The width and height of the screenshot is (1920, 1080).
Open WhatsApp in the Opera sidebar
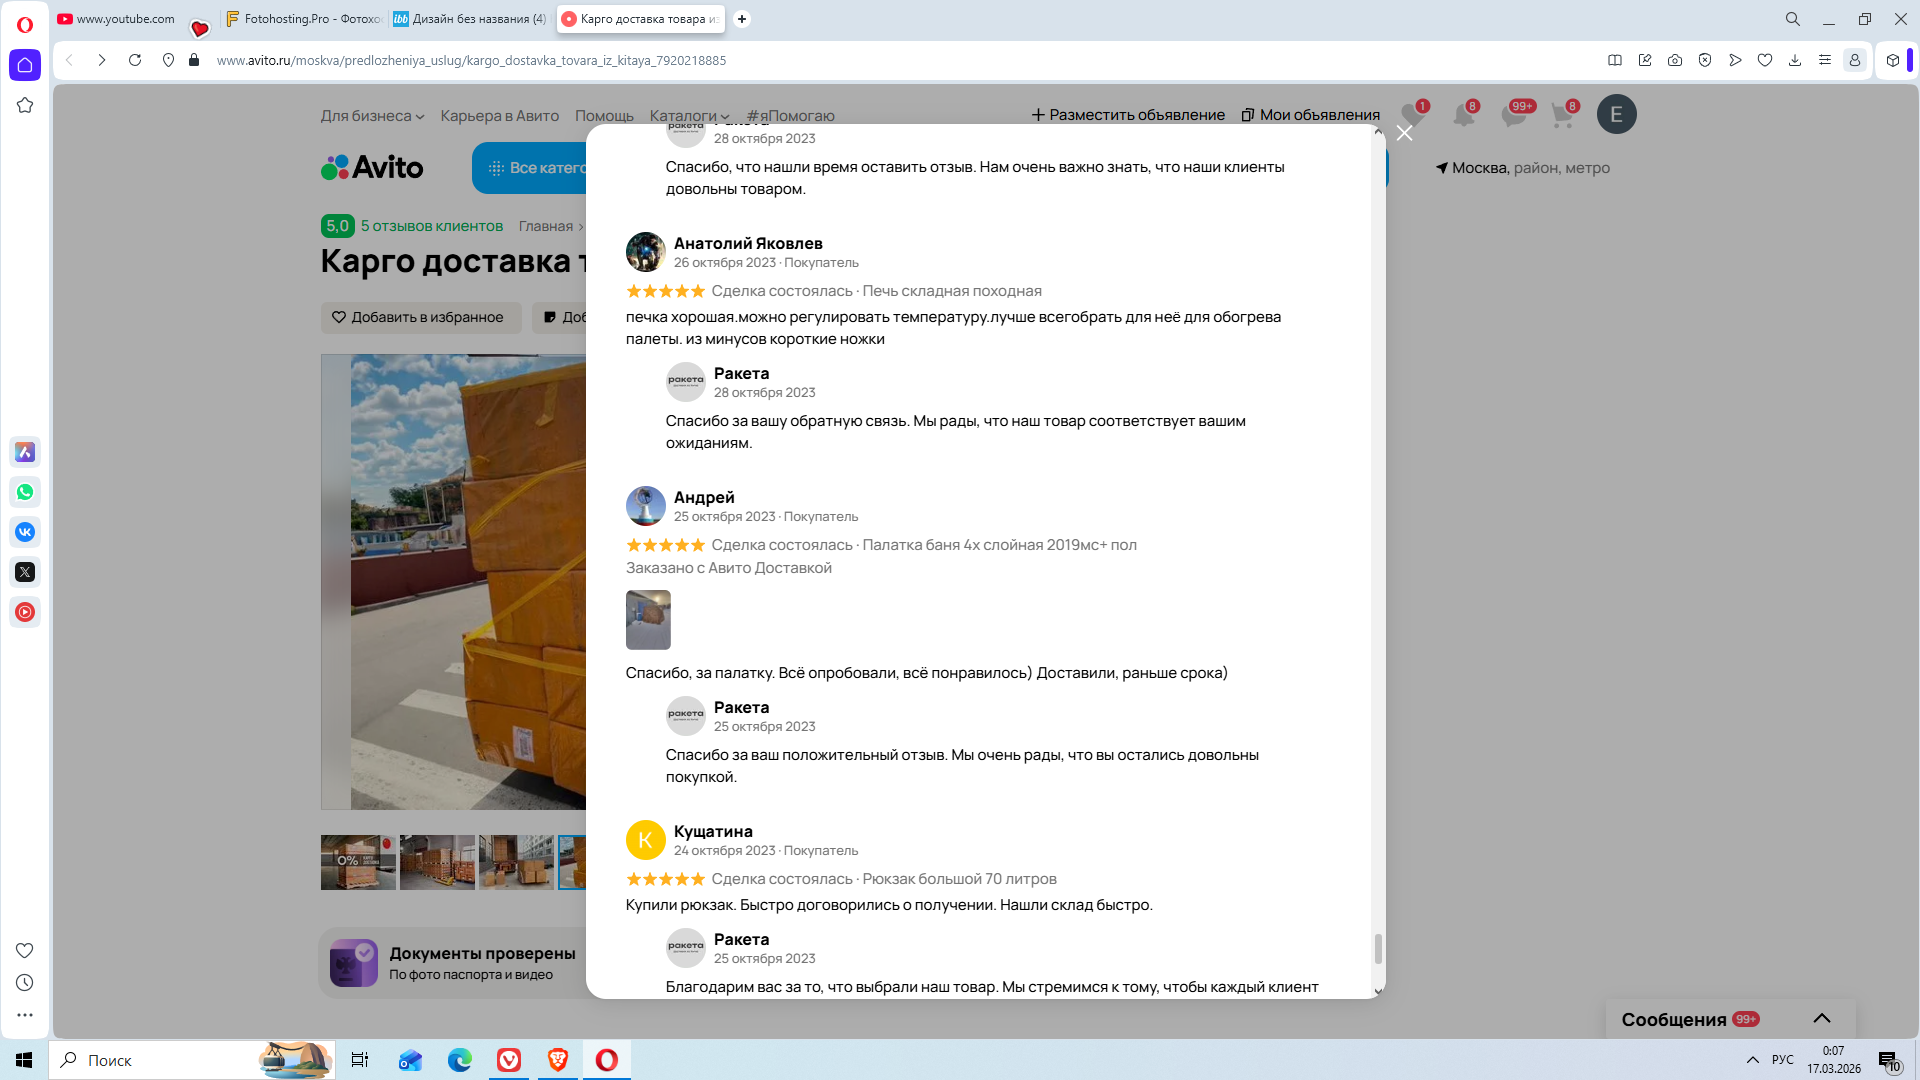pos(25,492)
